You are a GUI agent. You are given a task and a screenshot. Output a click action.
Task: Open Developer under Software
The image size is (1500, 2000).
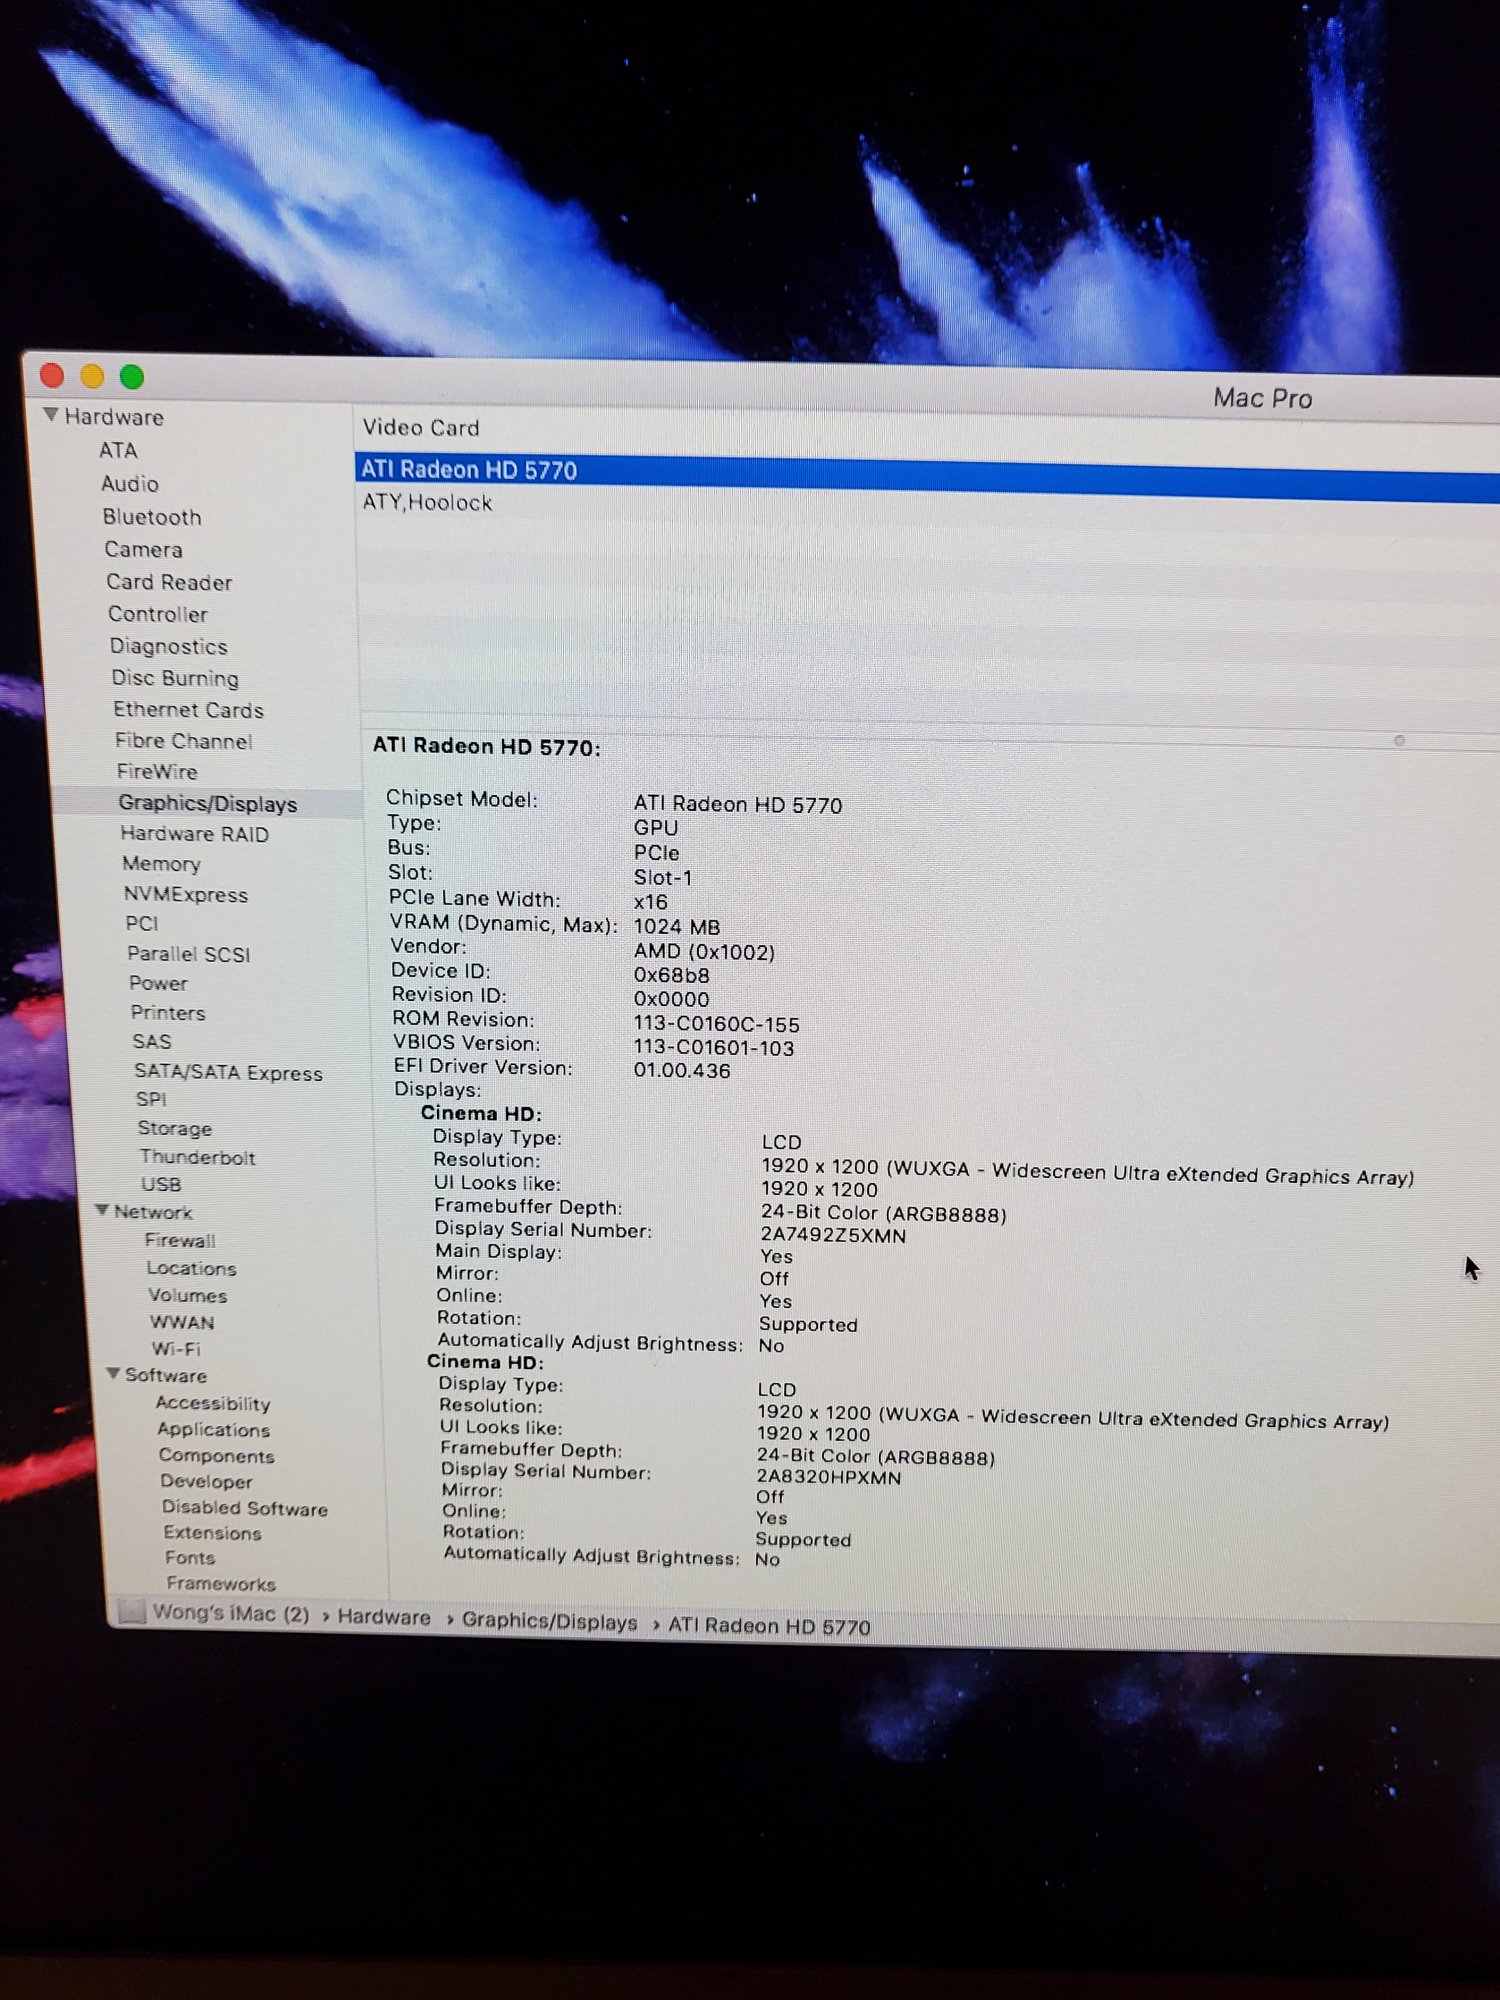[207, 1481]
